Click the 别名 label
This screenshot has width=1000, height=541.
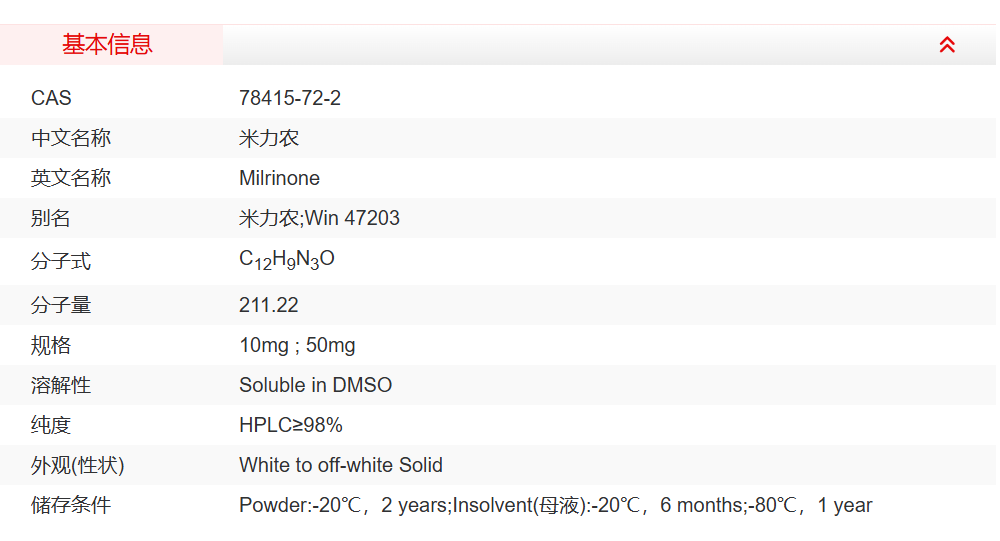click(x=51, y=218)
